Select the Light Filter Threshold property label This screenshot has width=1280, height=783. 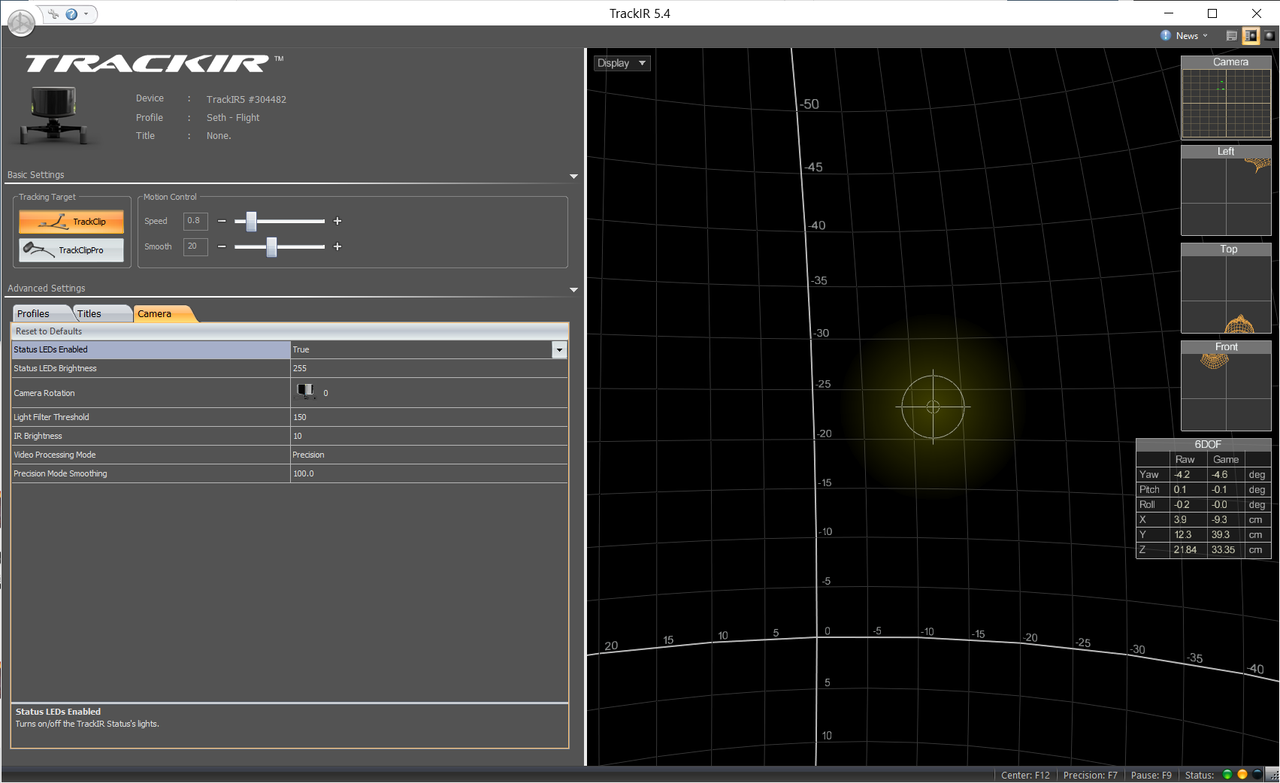pos(150,417)
